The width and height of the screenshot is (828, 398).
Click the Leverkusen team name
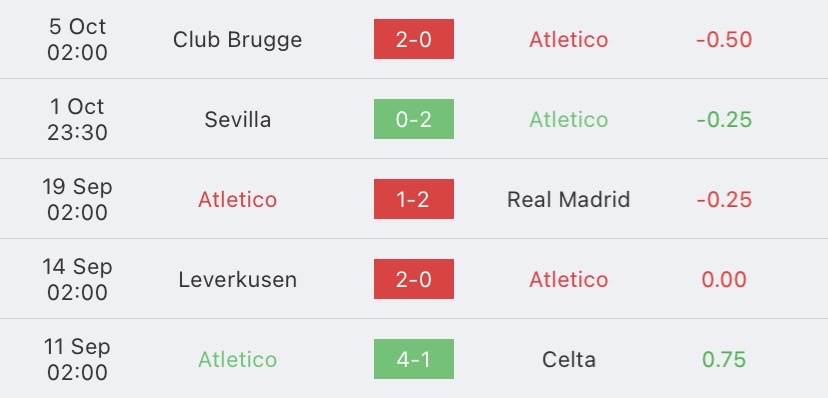tap(238, 280)
